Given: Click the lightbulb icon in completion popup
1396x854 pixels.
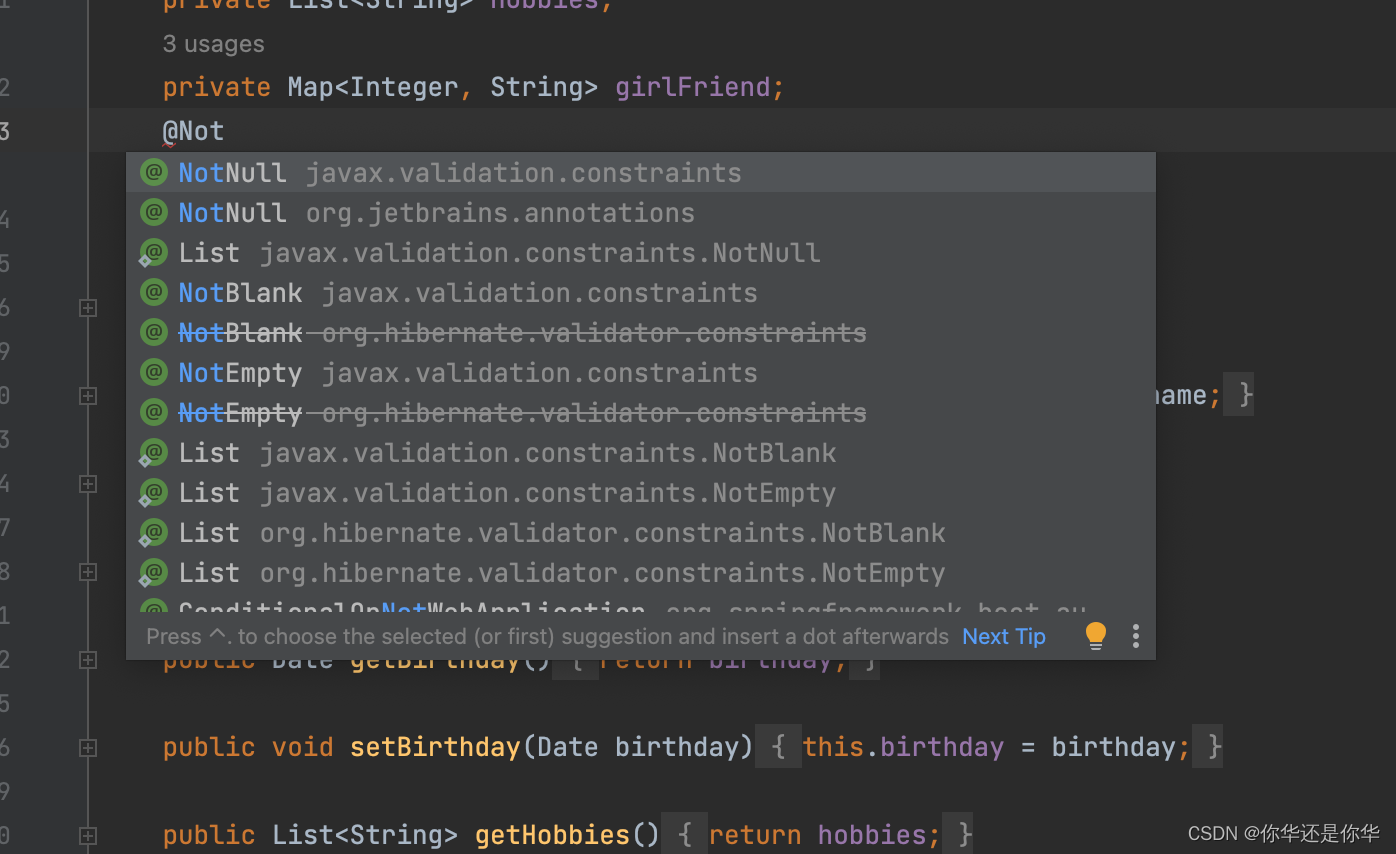Looking at the screenshot, I should 1096,636.
